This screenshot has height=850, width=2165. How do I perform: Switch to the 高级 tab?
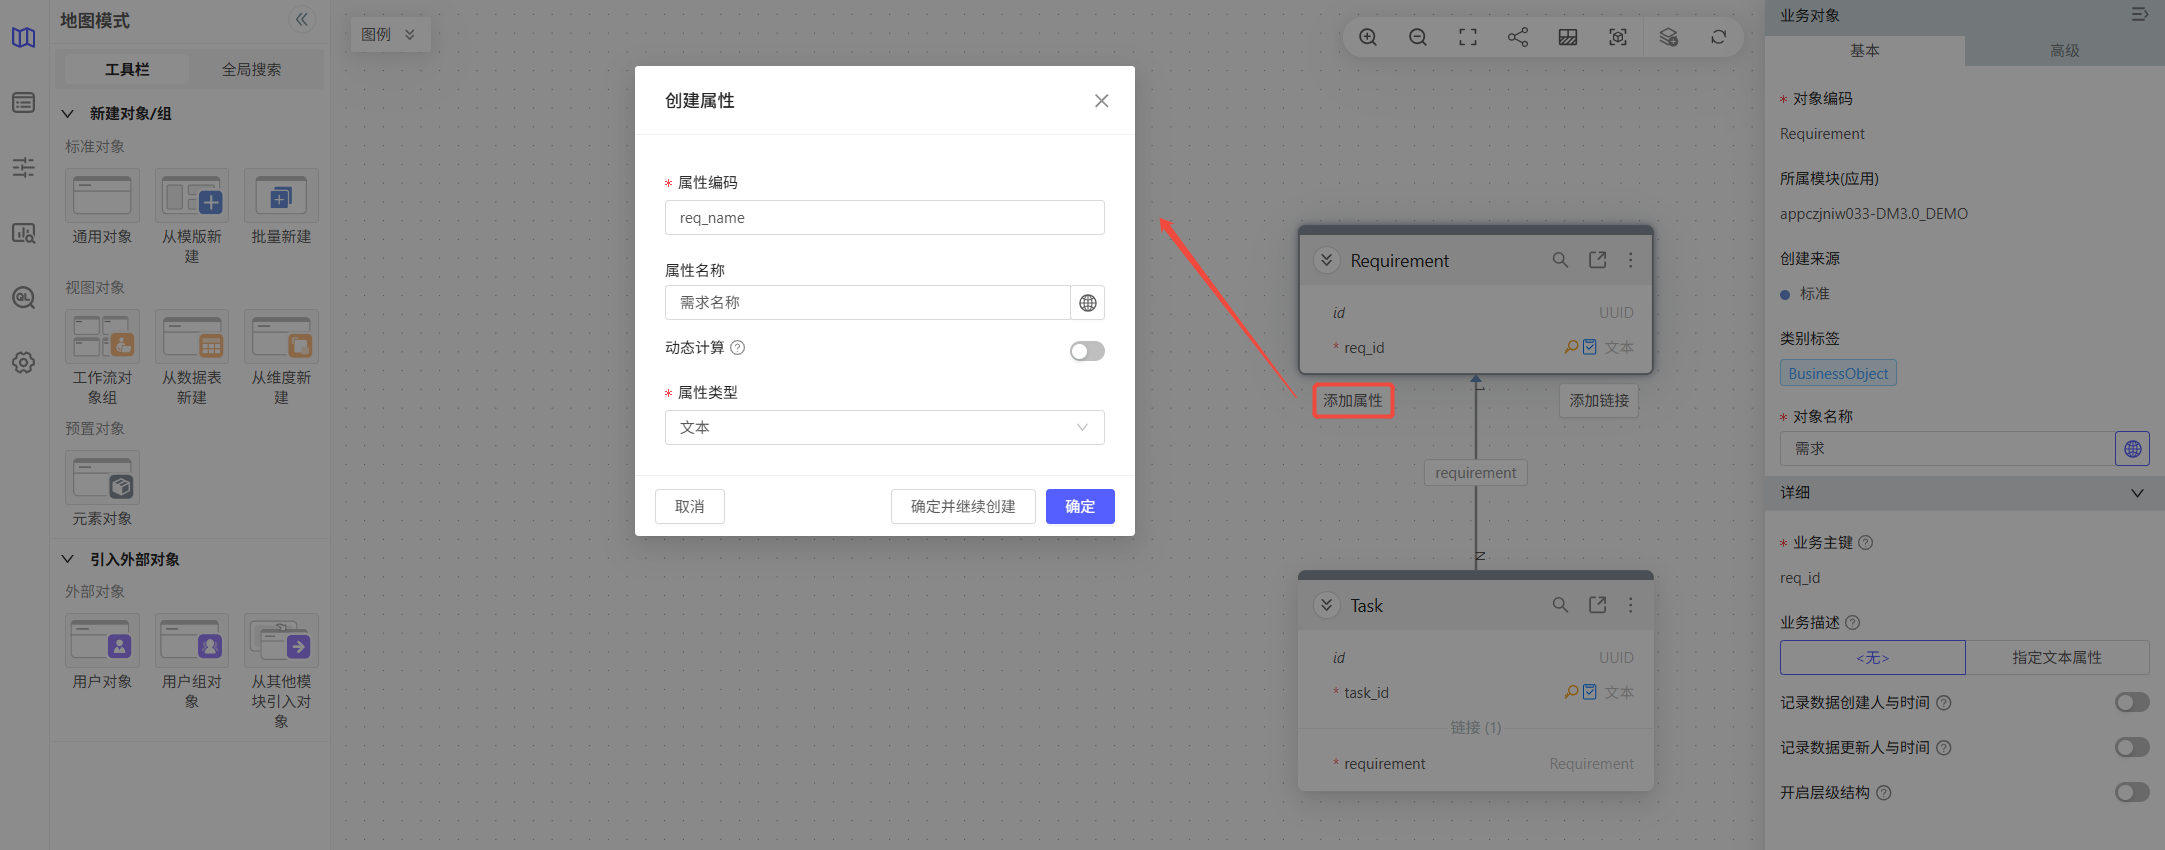2065,50
